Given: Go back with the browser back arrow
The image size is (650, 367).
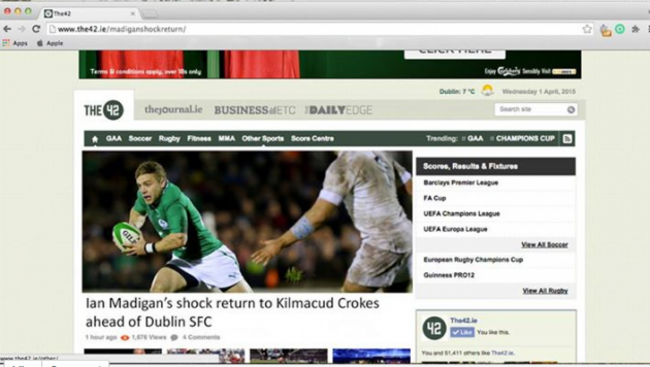Looking at the screenshot, I should pos(7,29).
